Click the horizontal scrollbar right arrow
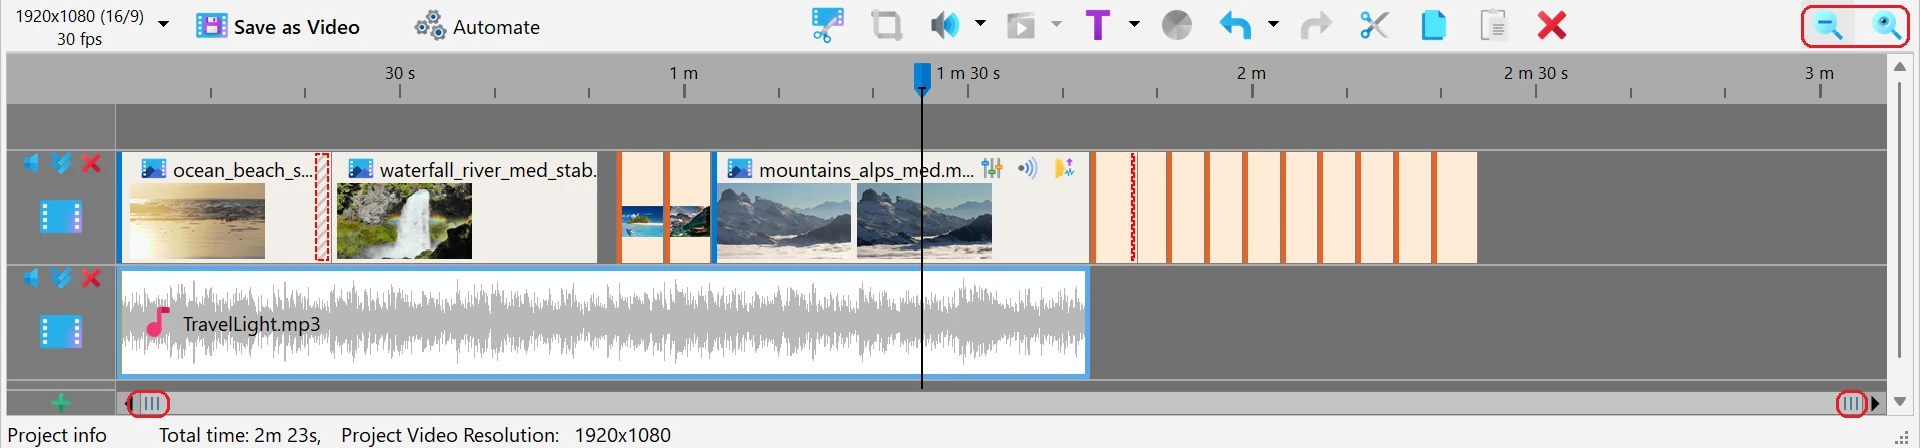 pos(1876,403)
